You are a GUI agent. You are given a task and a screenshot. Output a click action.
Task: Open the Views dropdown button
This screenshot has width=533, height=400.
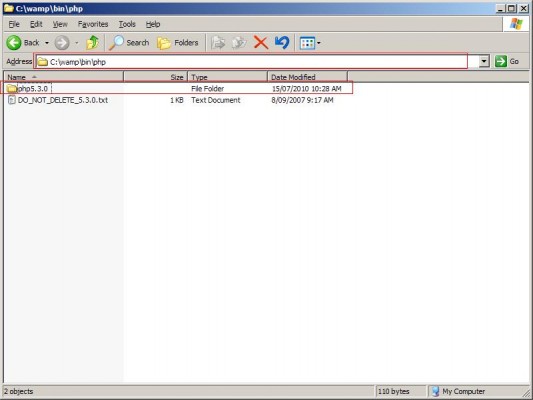[310, 43]
